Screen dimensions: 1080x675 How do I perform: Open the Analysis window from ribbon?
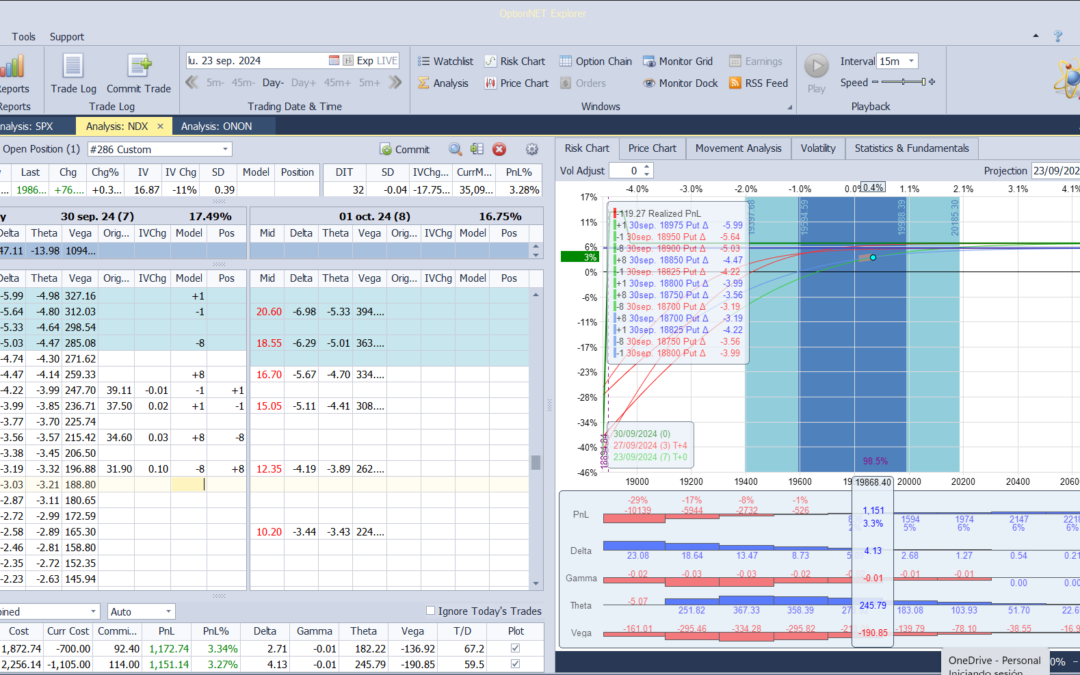click(443, 83)
